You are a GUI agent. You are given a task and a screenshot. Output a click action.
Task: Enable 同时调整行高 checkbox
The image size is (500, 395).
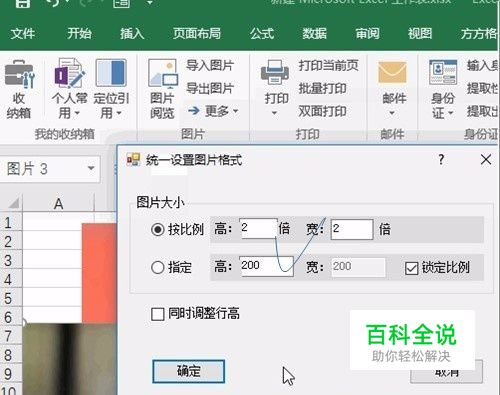click(x=158, y=314)
